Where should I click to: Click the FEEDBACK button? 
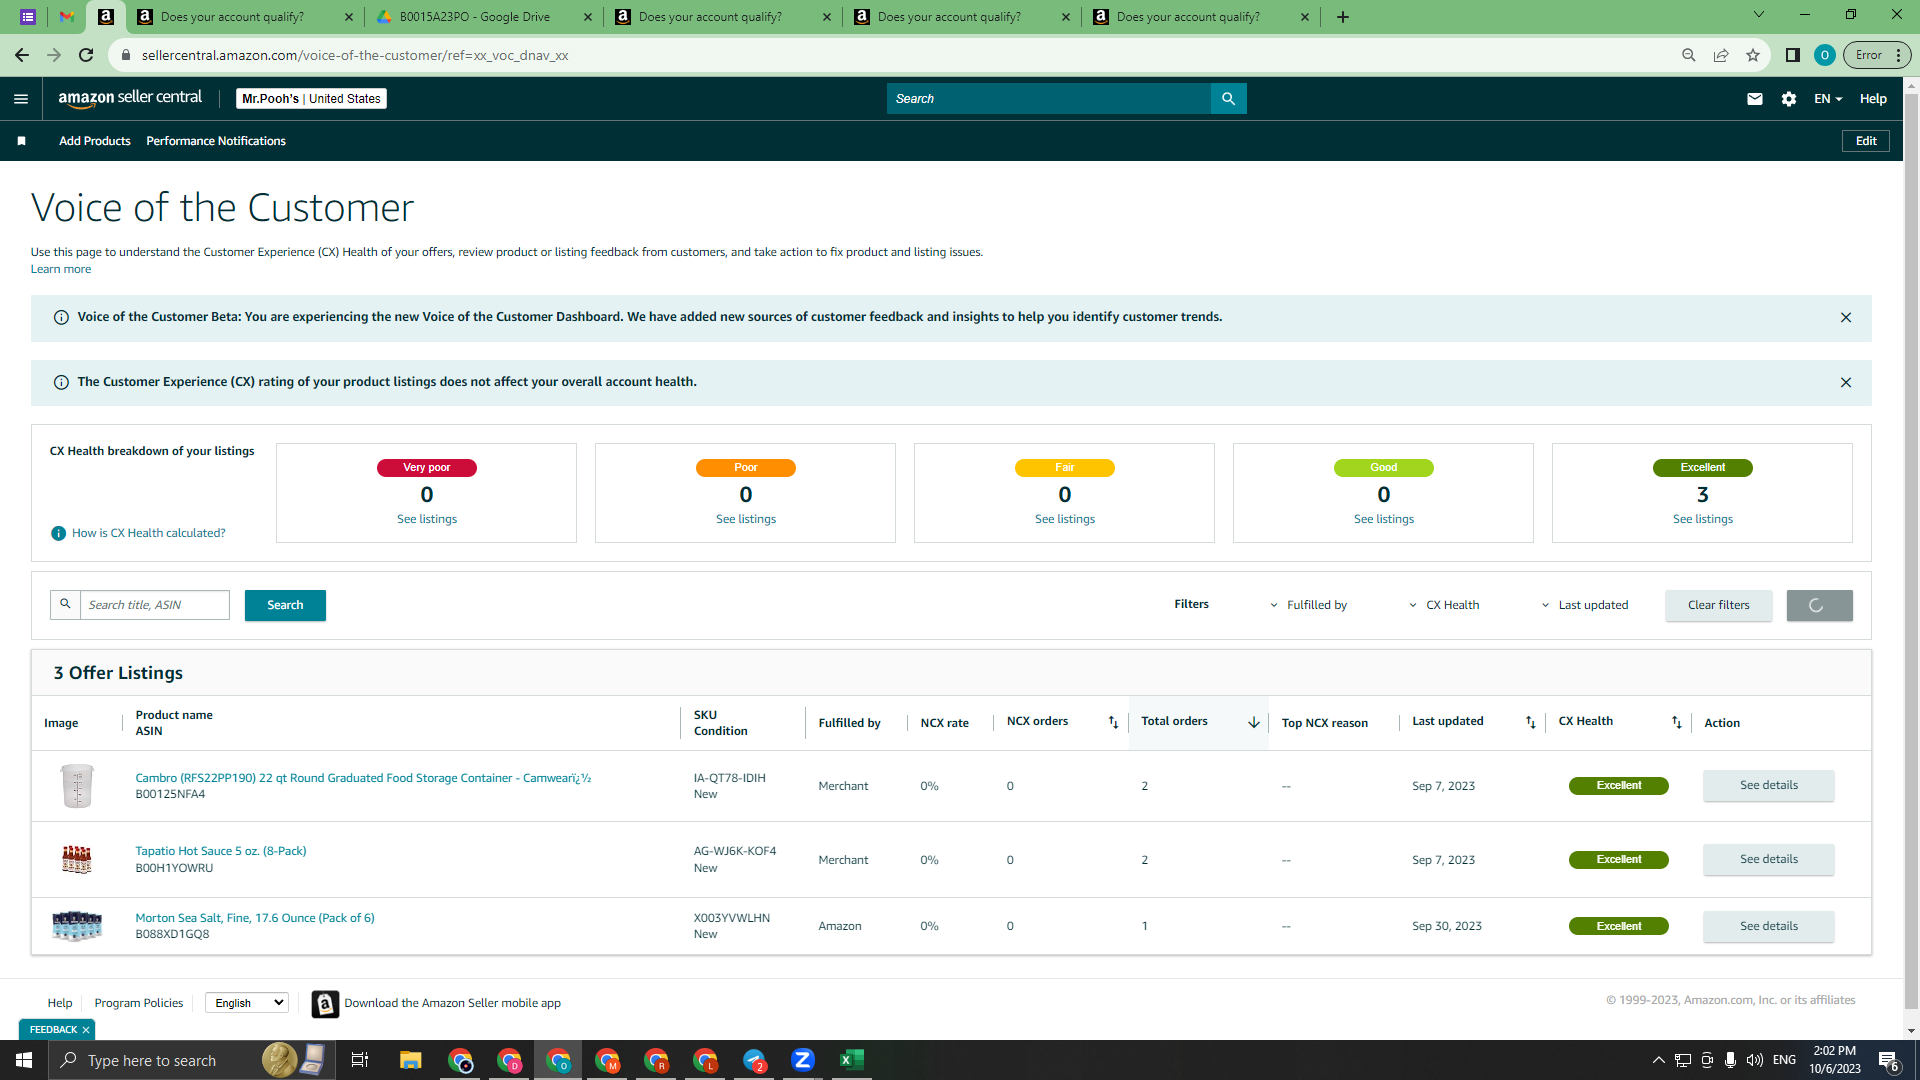pos(53,1030)
